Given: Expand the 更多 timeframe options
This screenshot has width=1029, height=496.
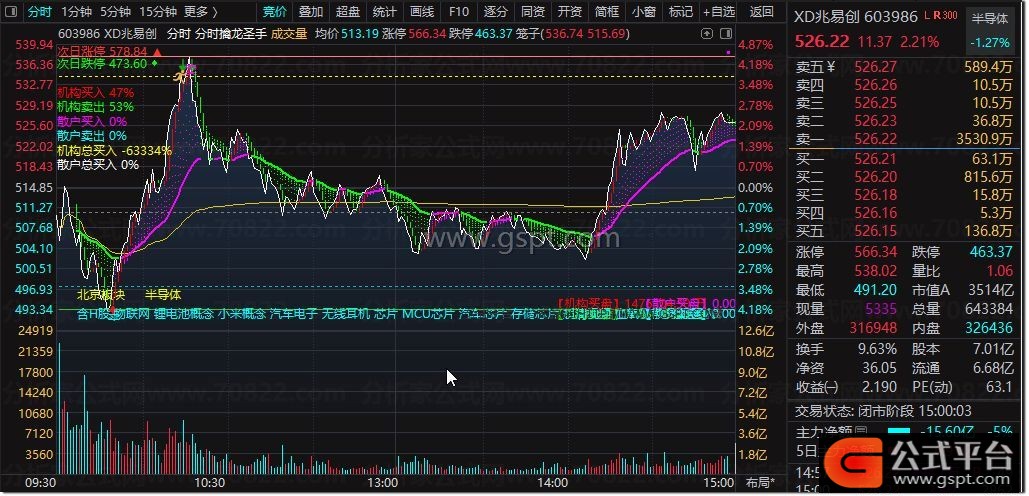Looking at the screenshot, I should pos(201,11).
